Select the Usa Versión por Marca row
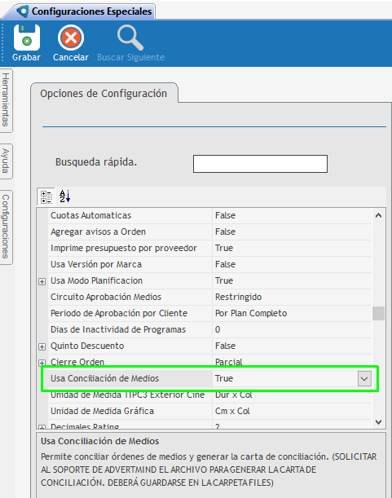Viewport: 392px width, 498px height. pos(210,264)
